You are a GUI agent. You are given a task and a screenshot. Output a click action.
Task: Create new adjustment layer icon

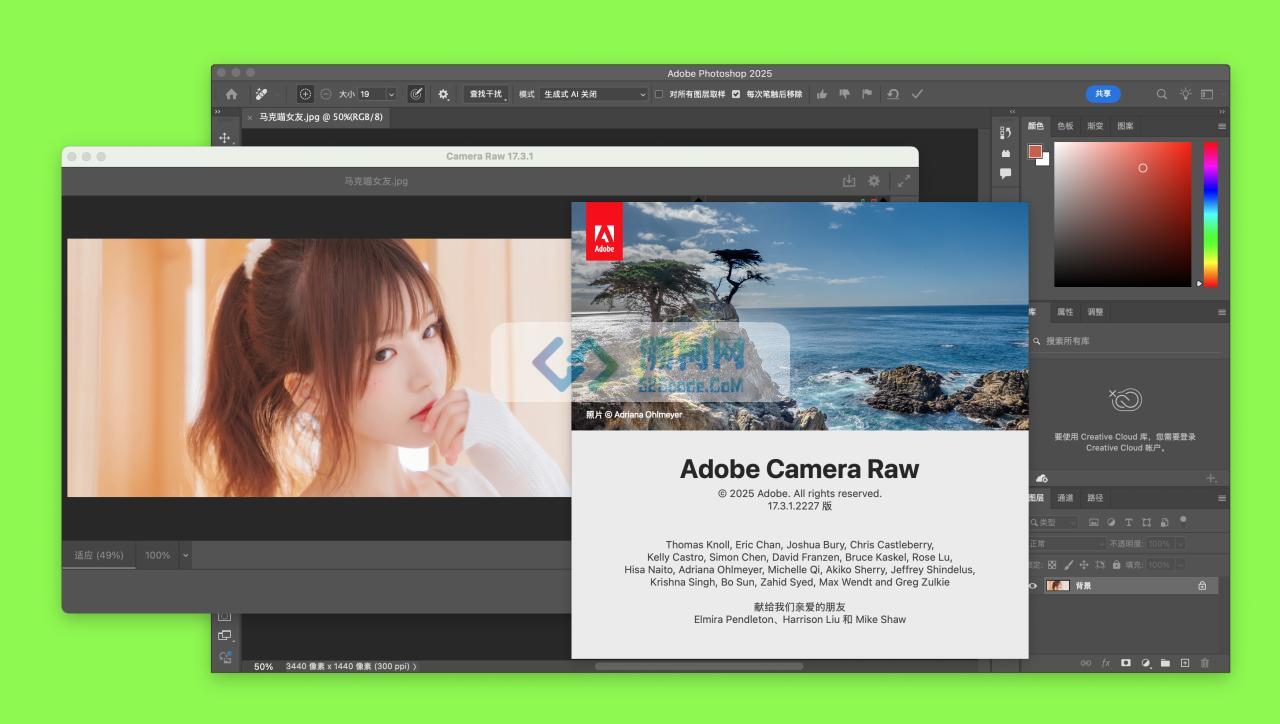(1146, 663)
